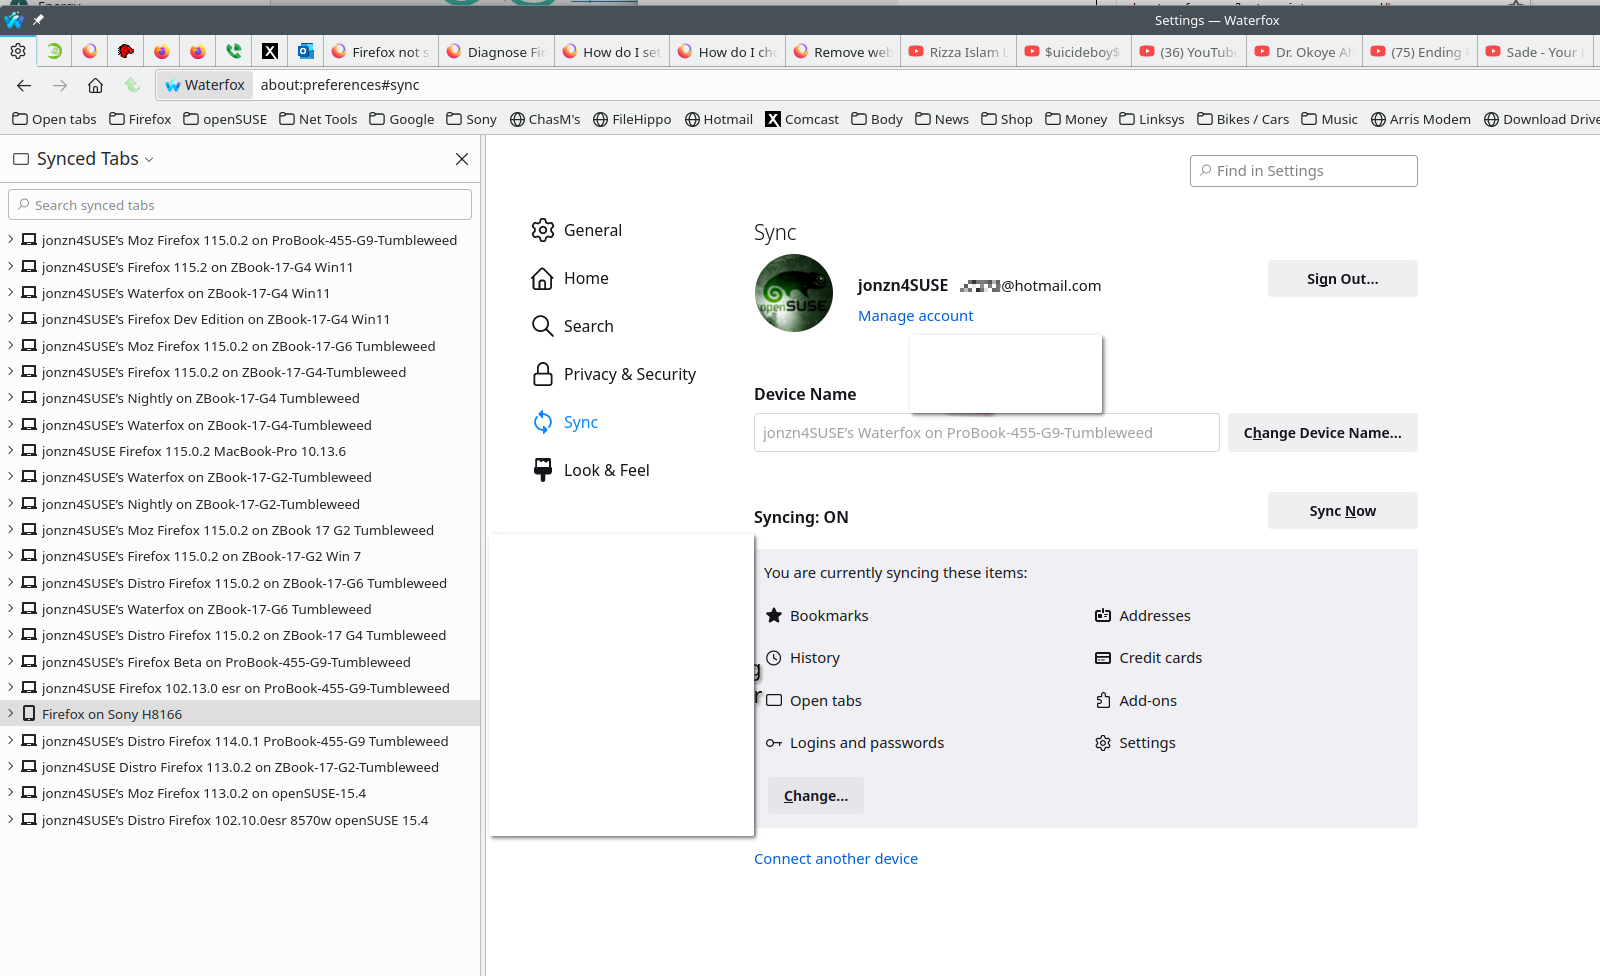
Task: Switch to the pinned openSUSE tab
Action: tap(54, 51)
